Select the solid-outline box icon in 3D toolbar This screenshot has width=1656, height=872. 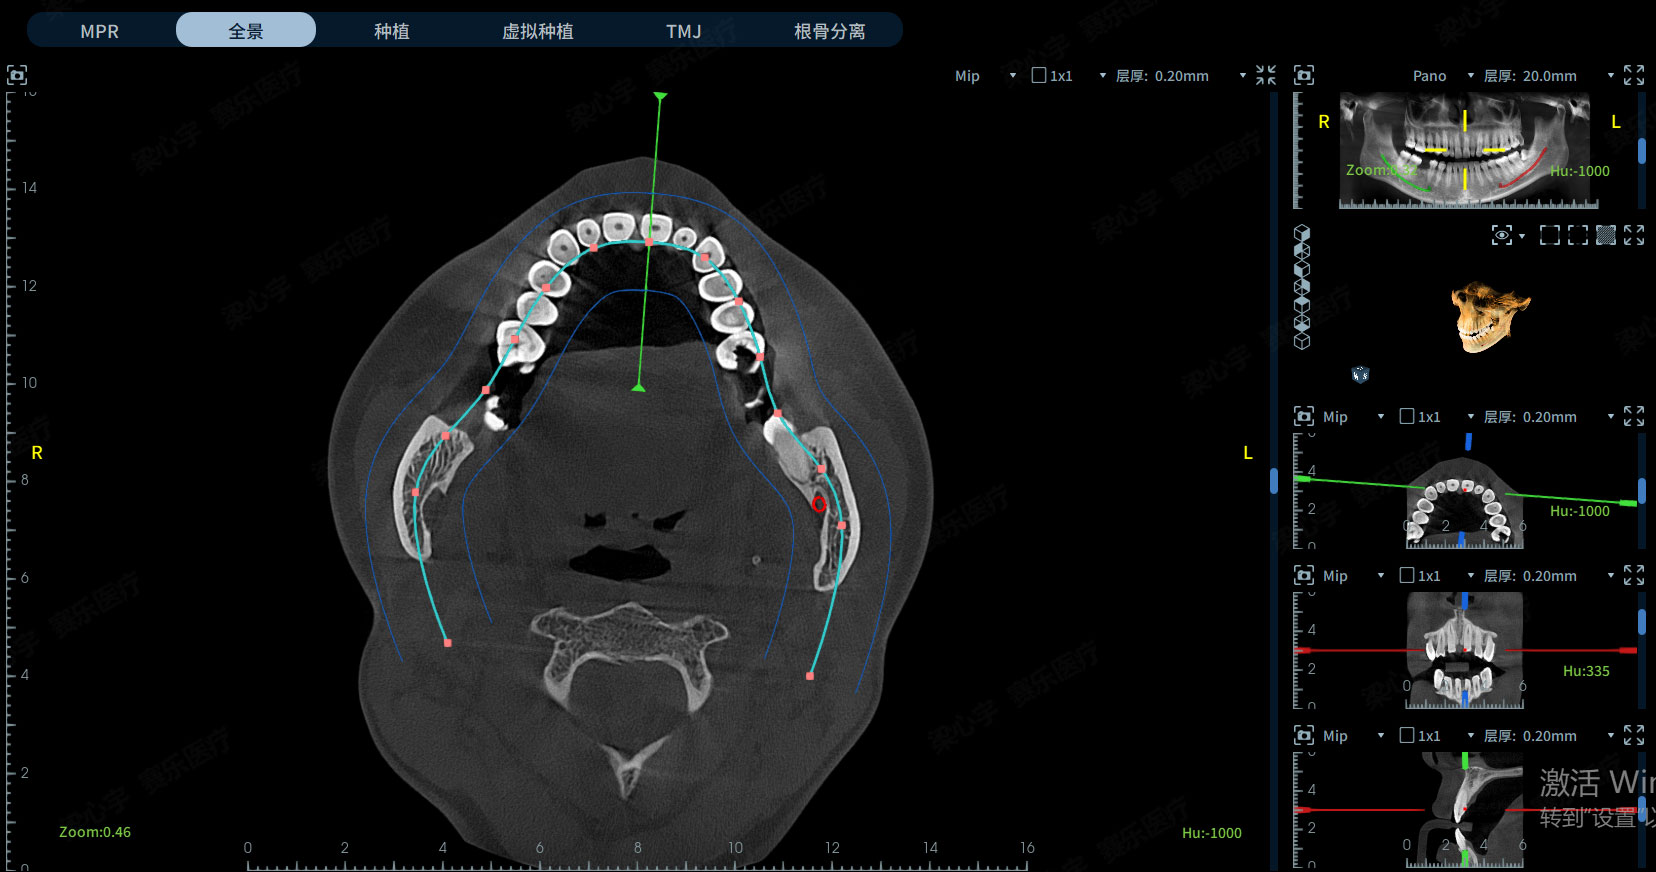point(1550,235)
